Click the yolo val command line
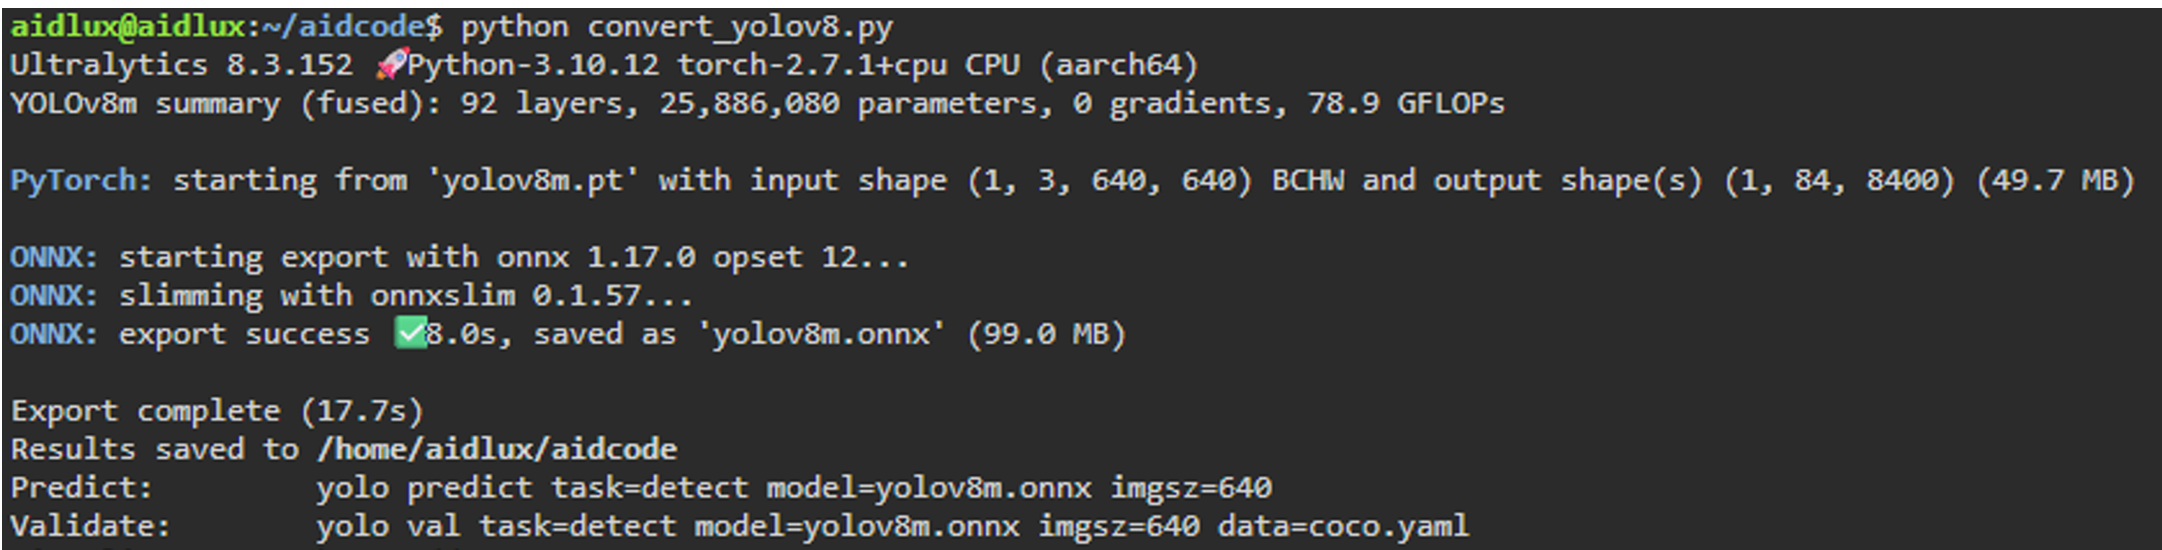Screen dimensions: 2162x550 [893, 526]
